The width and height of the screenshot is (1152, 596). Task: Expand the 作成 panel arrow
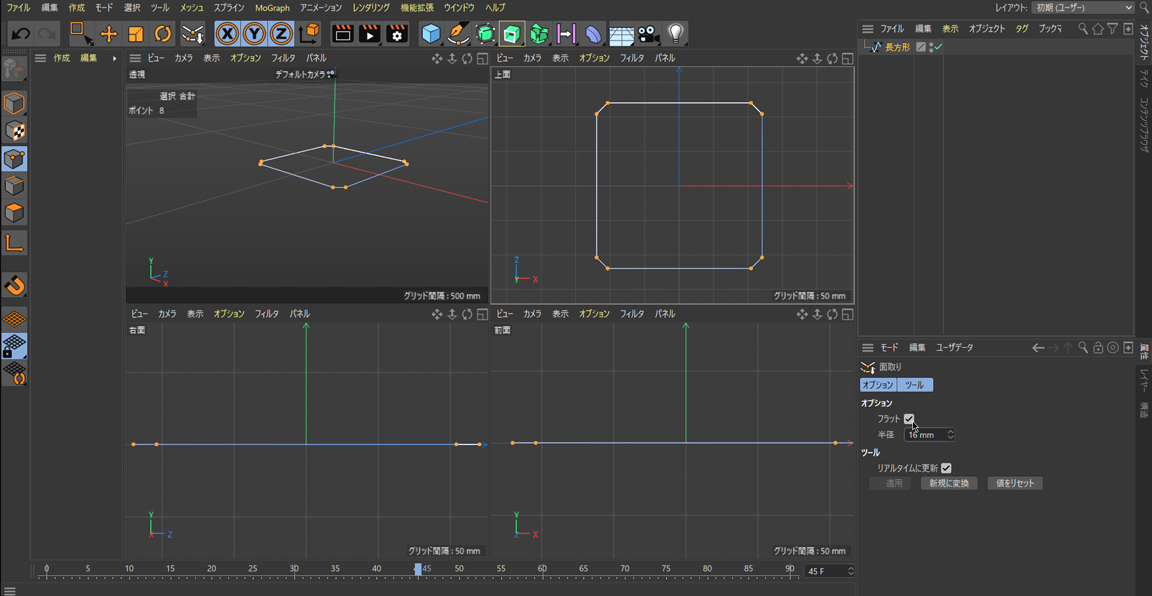click(x=114, y=58)
